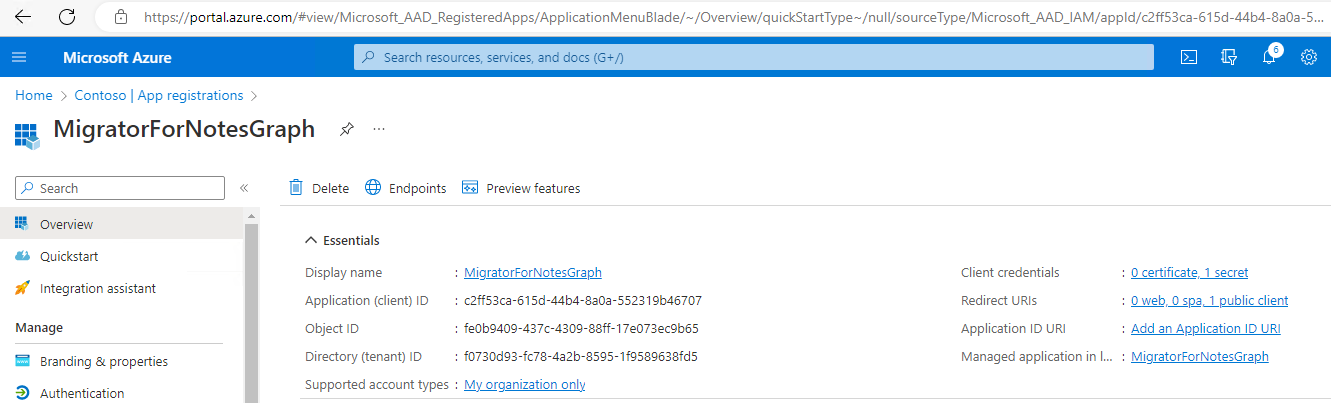Open the Authentication menu item

82,393
